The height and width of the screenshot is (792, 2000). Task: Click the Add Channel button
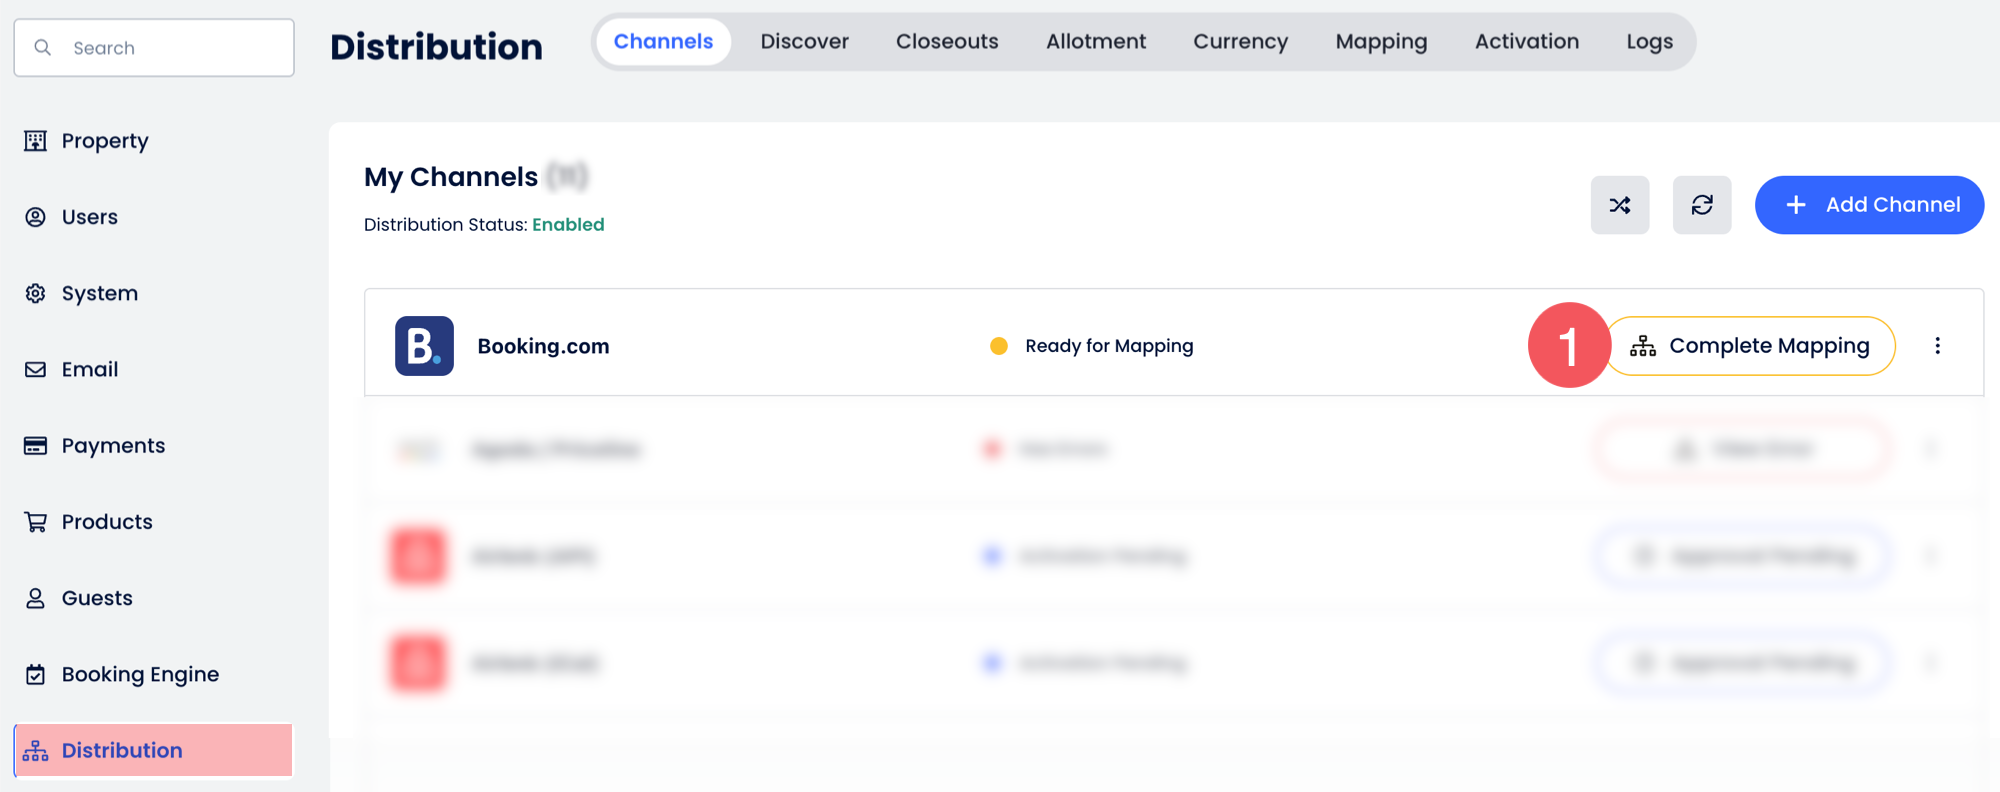(1868, 205)
